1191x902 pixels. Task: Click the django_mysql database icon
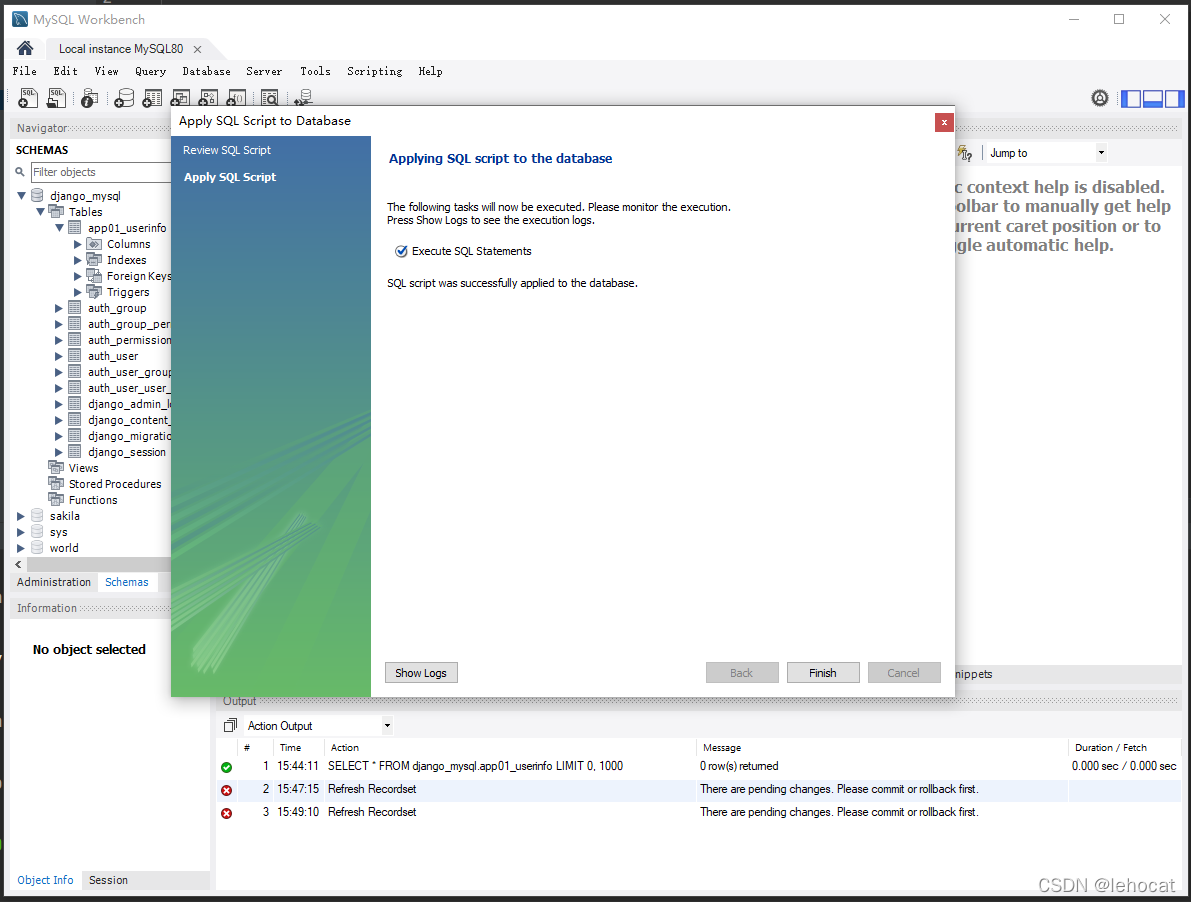click(37, 196)
